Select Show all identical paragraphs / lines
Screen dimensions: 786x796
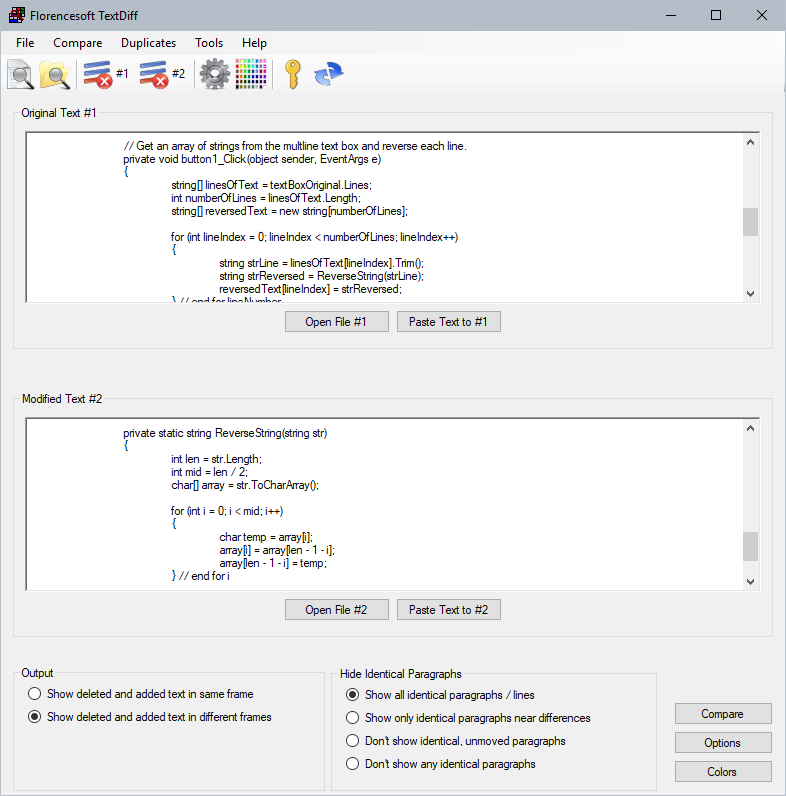coord(440,695)
